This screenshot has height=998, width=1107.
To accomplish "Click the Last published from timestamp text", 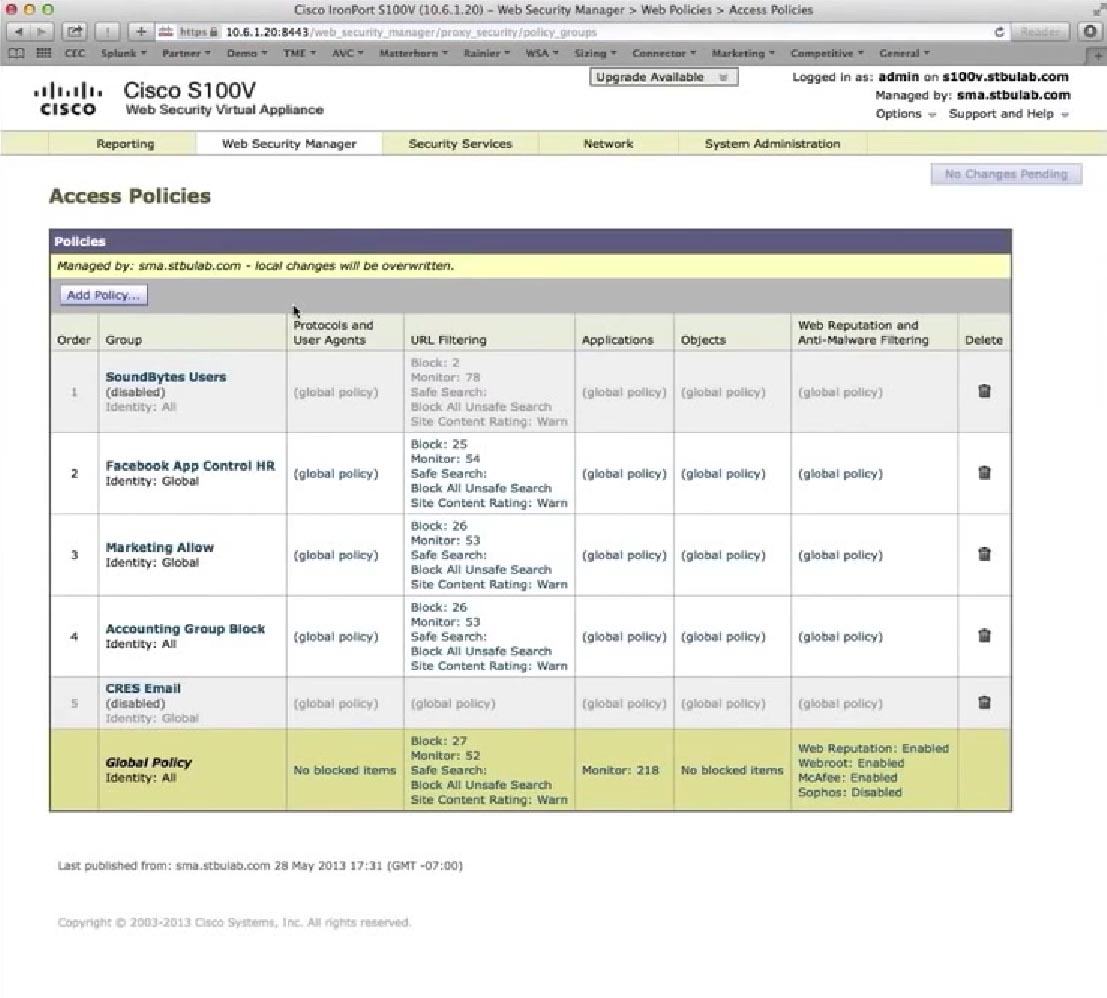I will point(260,865).
